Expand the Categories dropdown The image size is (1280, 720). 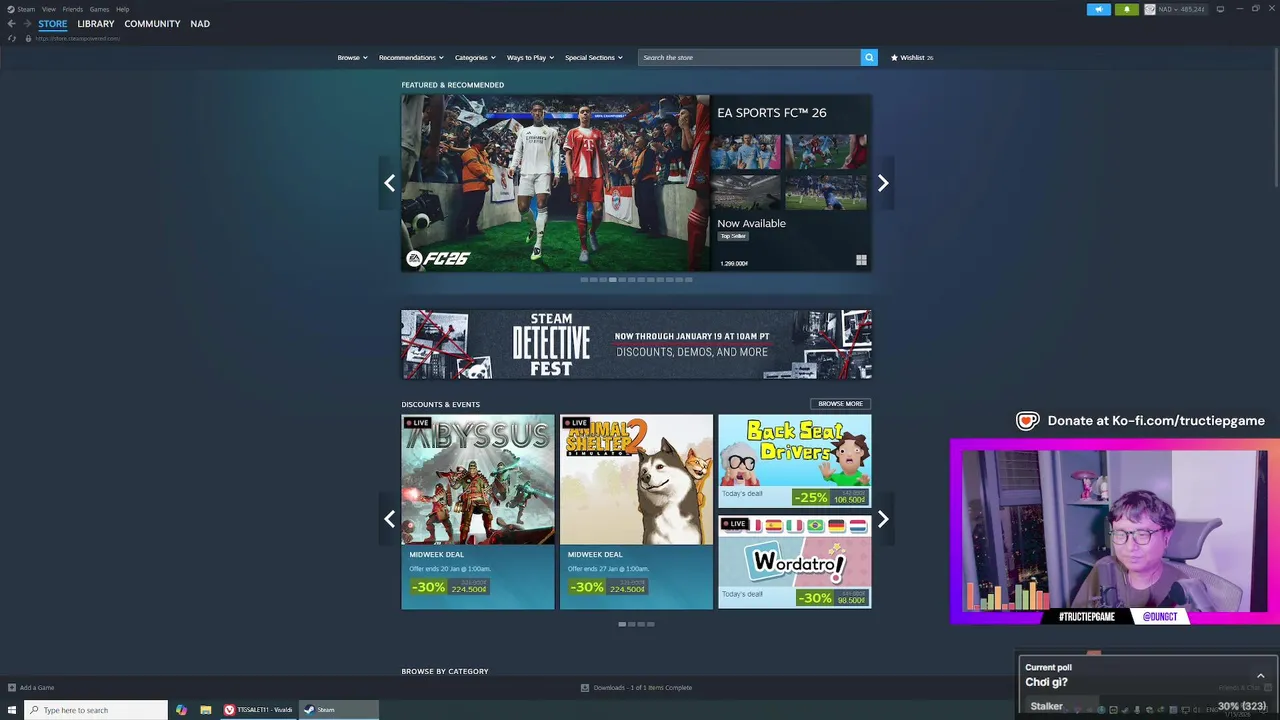pos(475,57)
